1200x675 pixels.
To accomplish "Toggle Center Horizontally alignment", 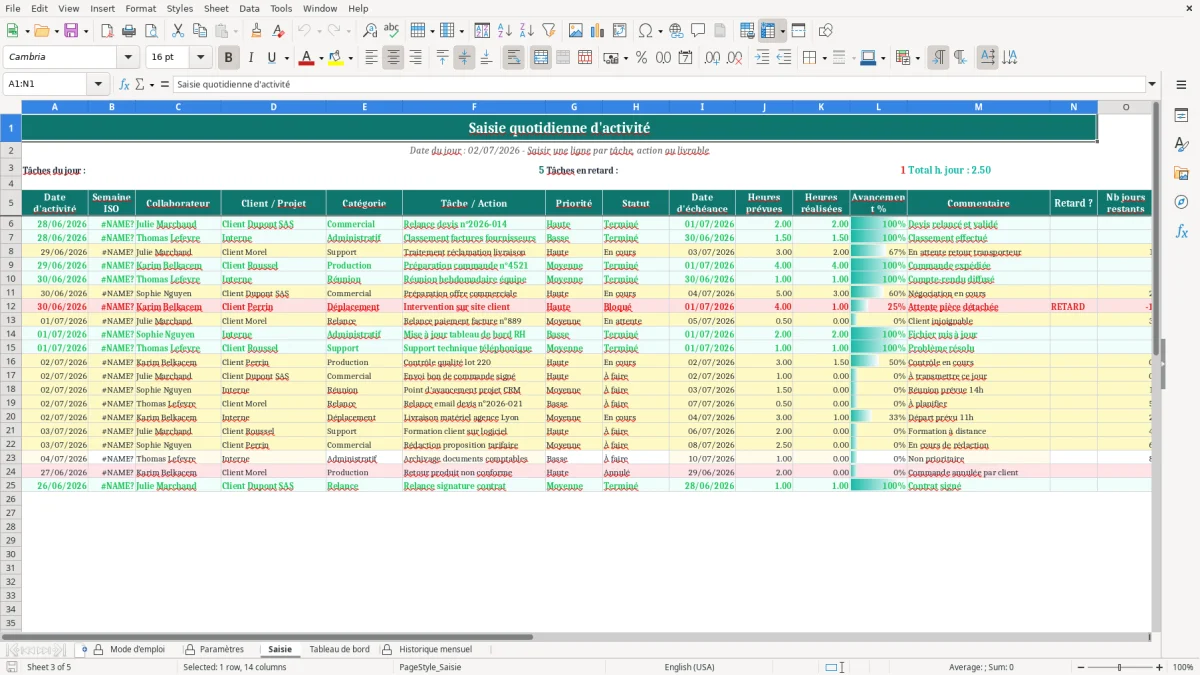I will click(x=393, y=58).
